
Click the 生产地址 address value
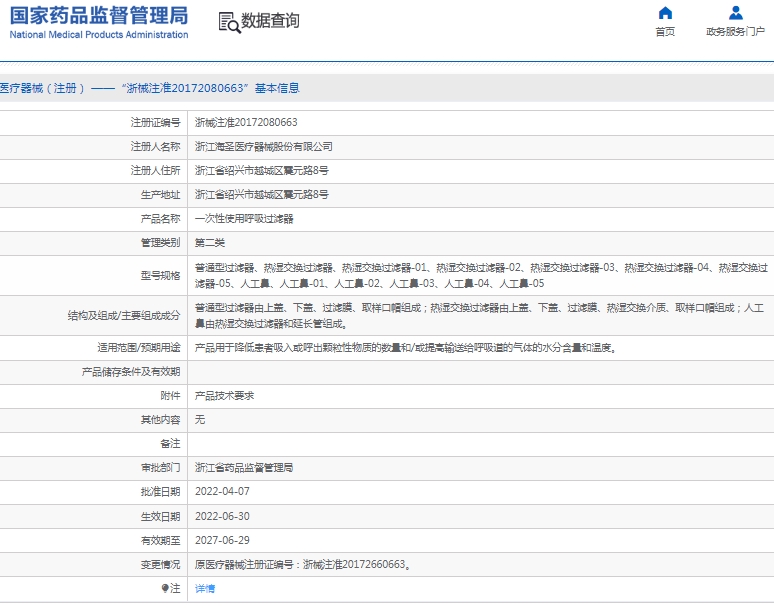[x=262, y=194]
